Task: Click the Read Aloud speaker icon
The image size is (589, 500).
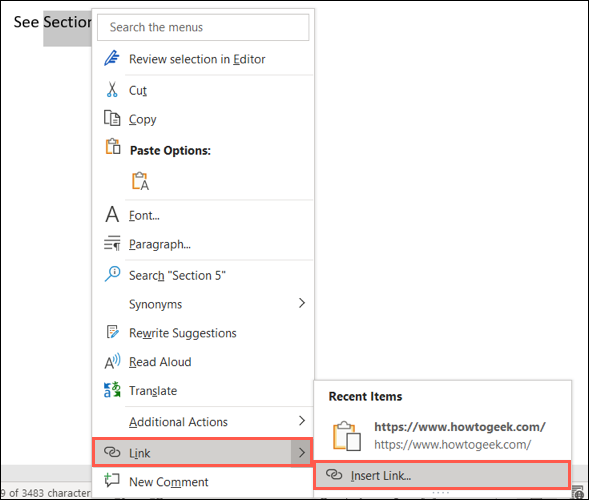Action: pyautogui.click(x=112, y=361)
